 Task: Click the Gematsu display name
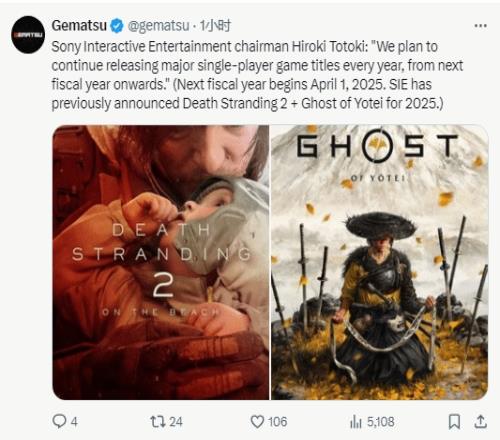[79, 26]
